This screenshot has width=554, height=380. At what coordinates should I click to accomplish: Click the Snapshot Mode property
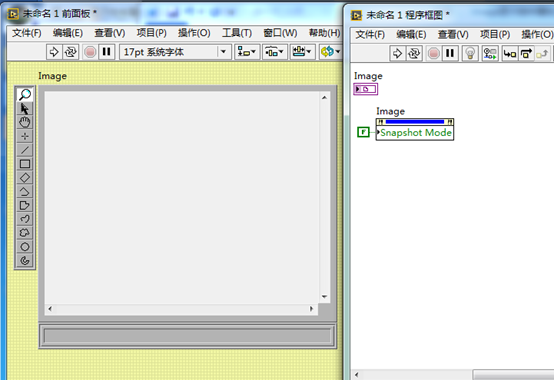point(415,133)
